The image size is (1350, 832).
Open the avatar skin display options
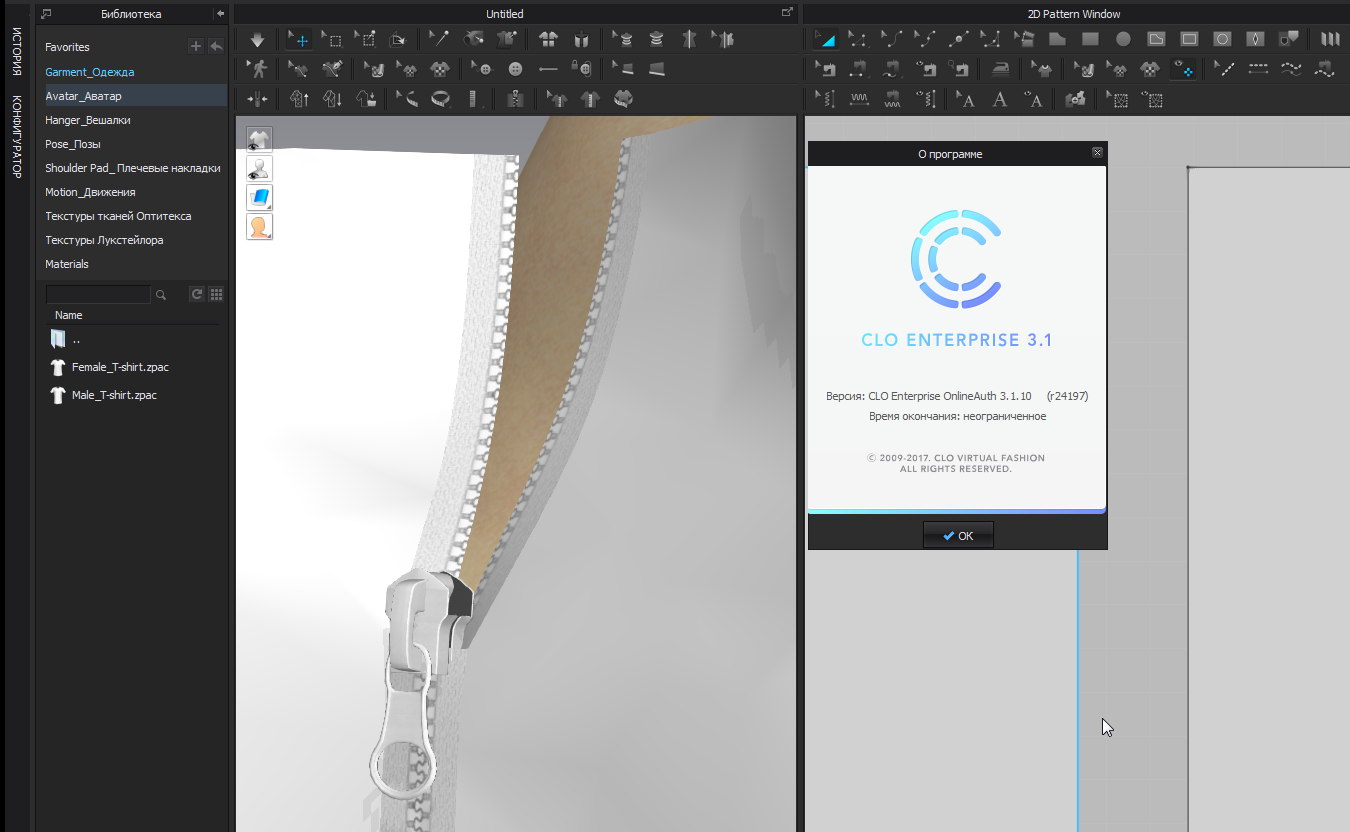pyautogui.click(x=260, y=226)
